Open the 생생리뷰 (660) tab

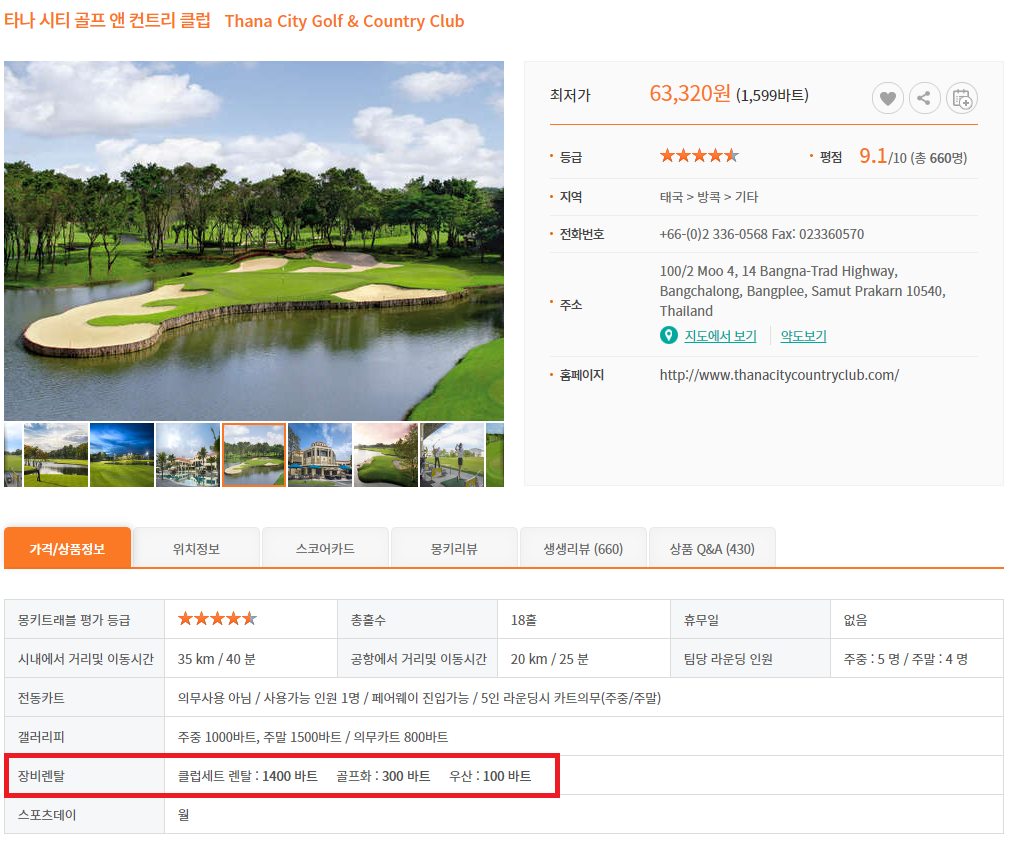[x=583, y=548]
